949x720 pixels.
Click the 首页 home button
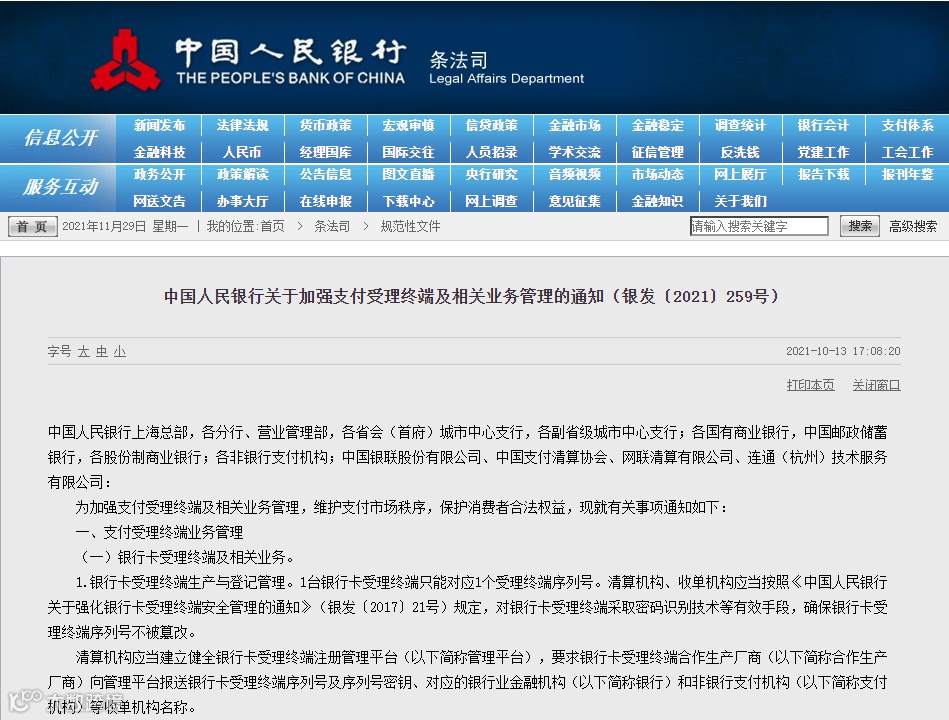click(x=33, y=226)
